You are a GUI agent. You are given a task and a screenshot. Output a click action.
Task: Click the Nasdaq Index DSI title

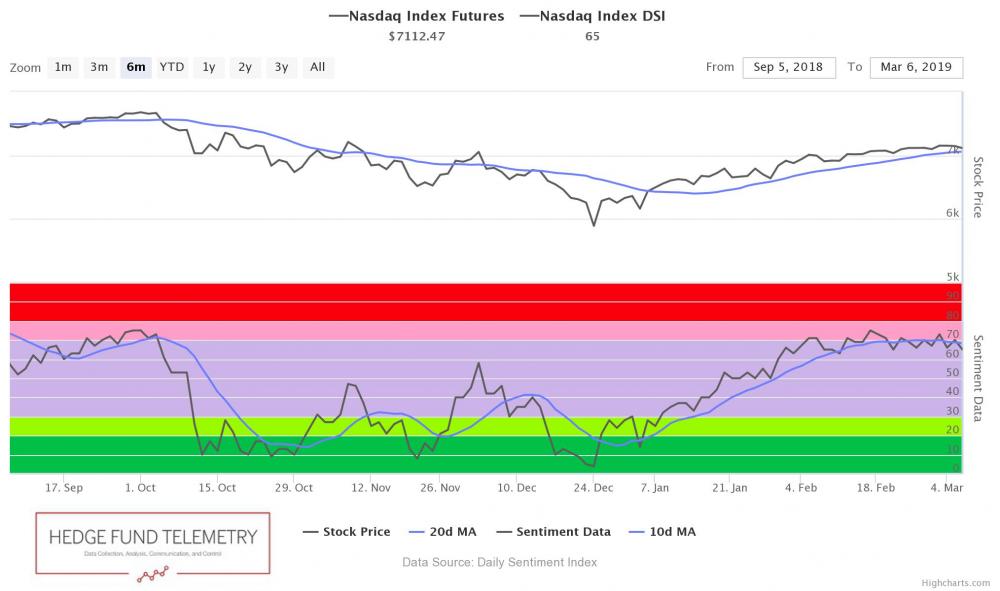(592, 16)
